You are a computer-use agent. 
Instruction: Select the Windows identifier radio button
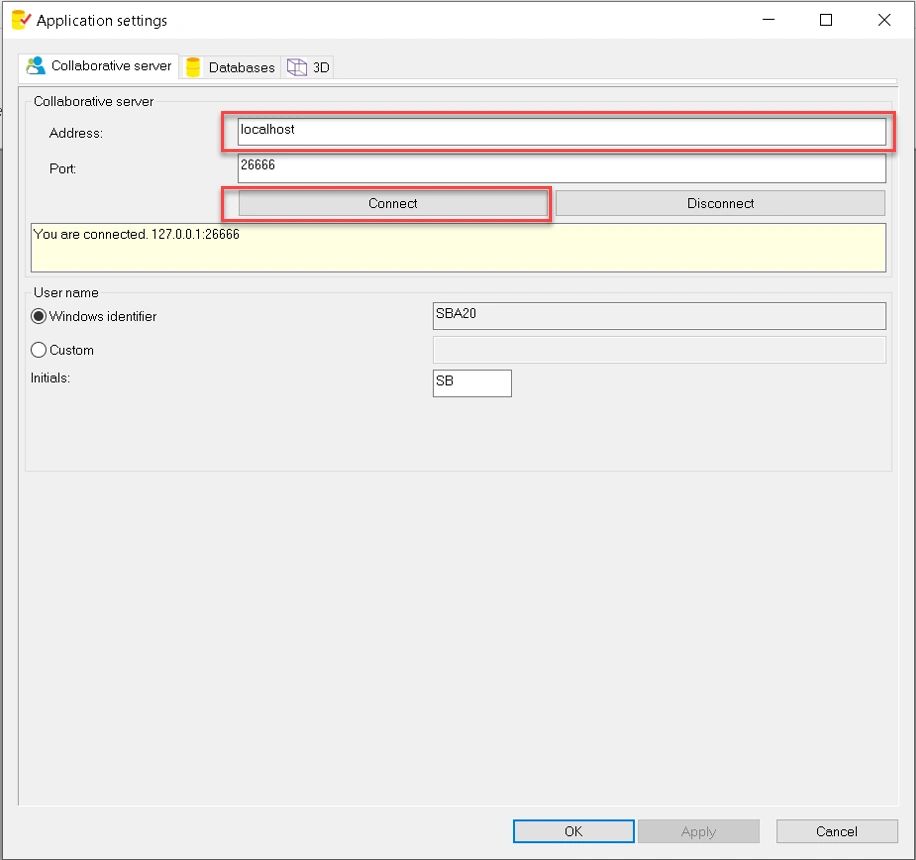[39, 316]
